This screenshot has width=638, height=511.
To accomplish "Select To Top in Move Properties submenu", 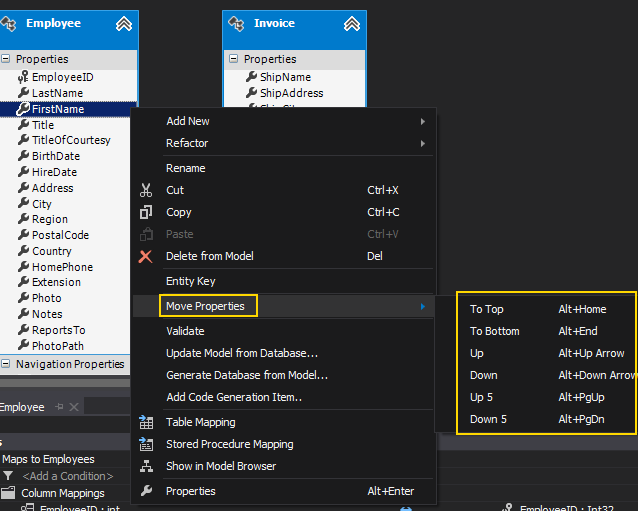I will 487,309.
